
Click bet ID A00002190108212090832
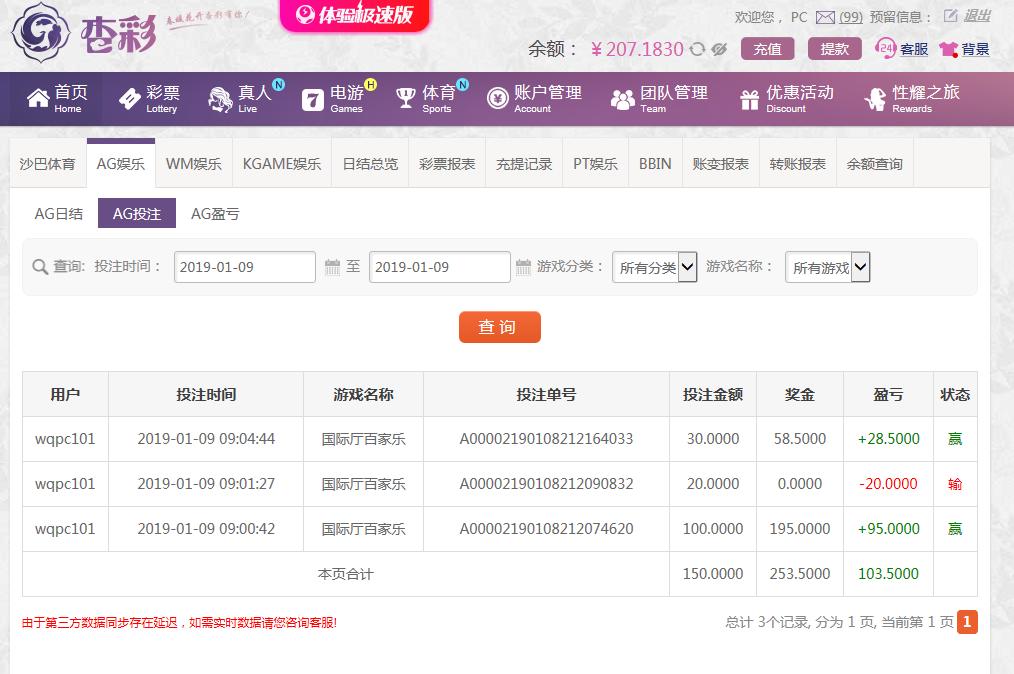(546, 484)
